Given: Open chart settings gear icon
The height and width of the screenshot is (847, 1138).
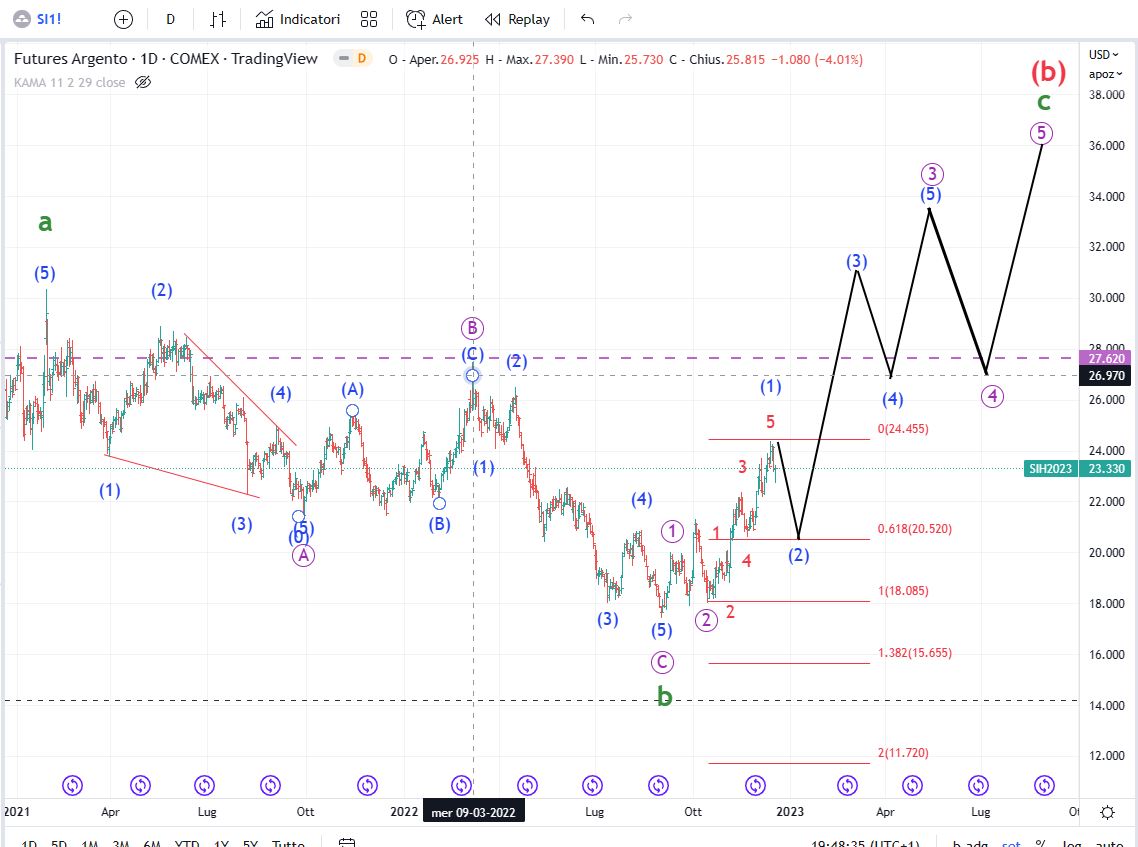Looking at the screenshot, I should pyautogui.click(x=1108, y=811).
